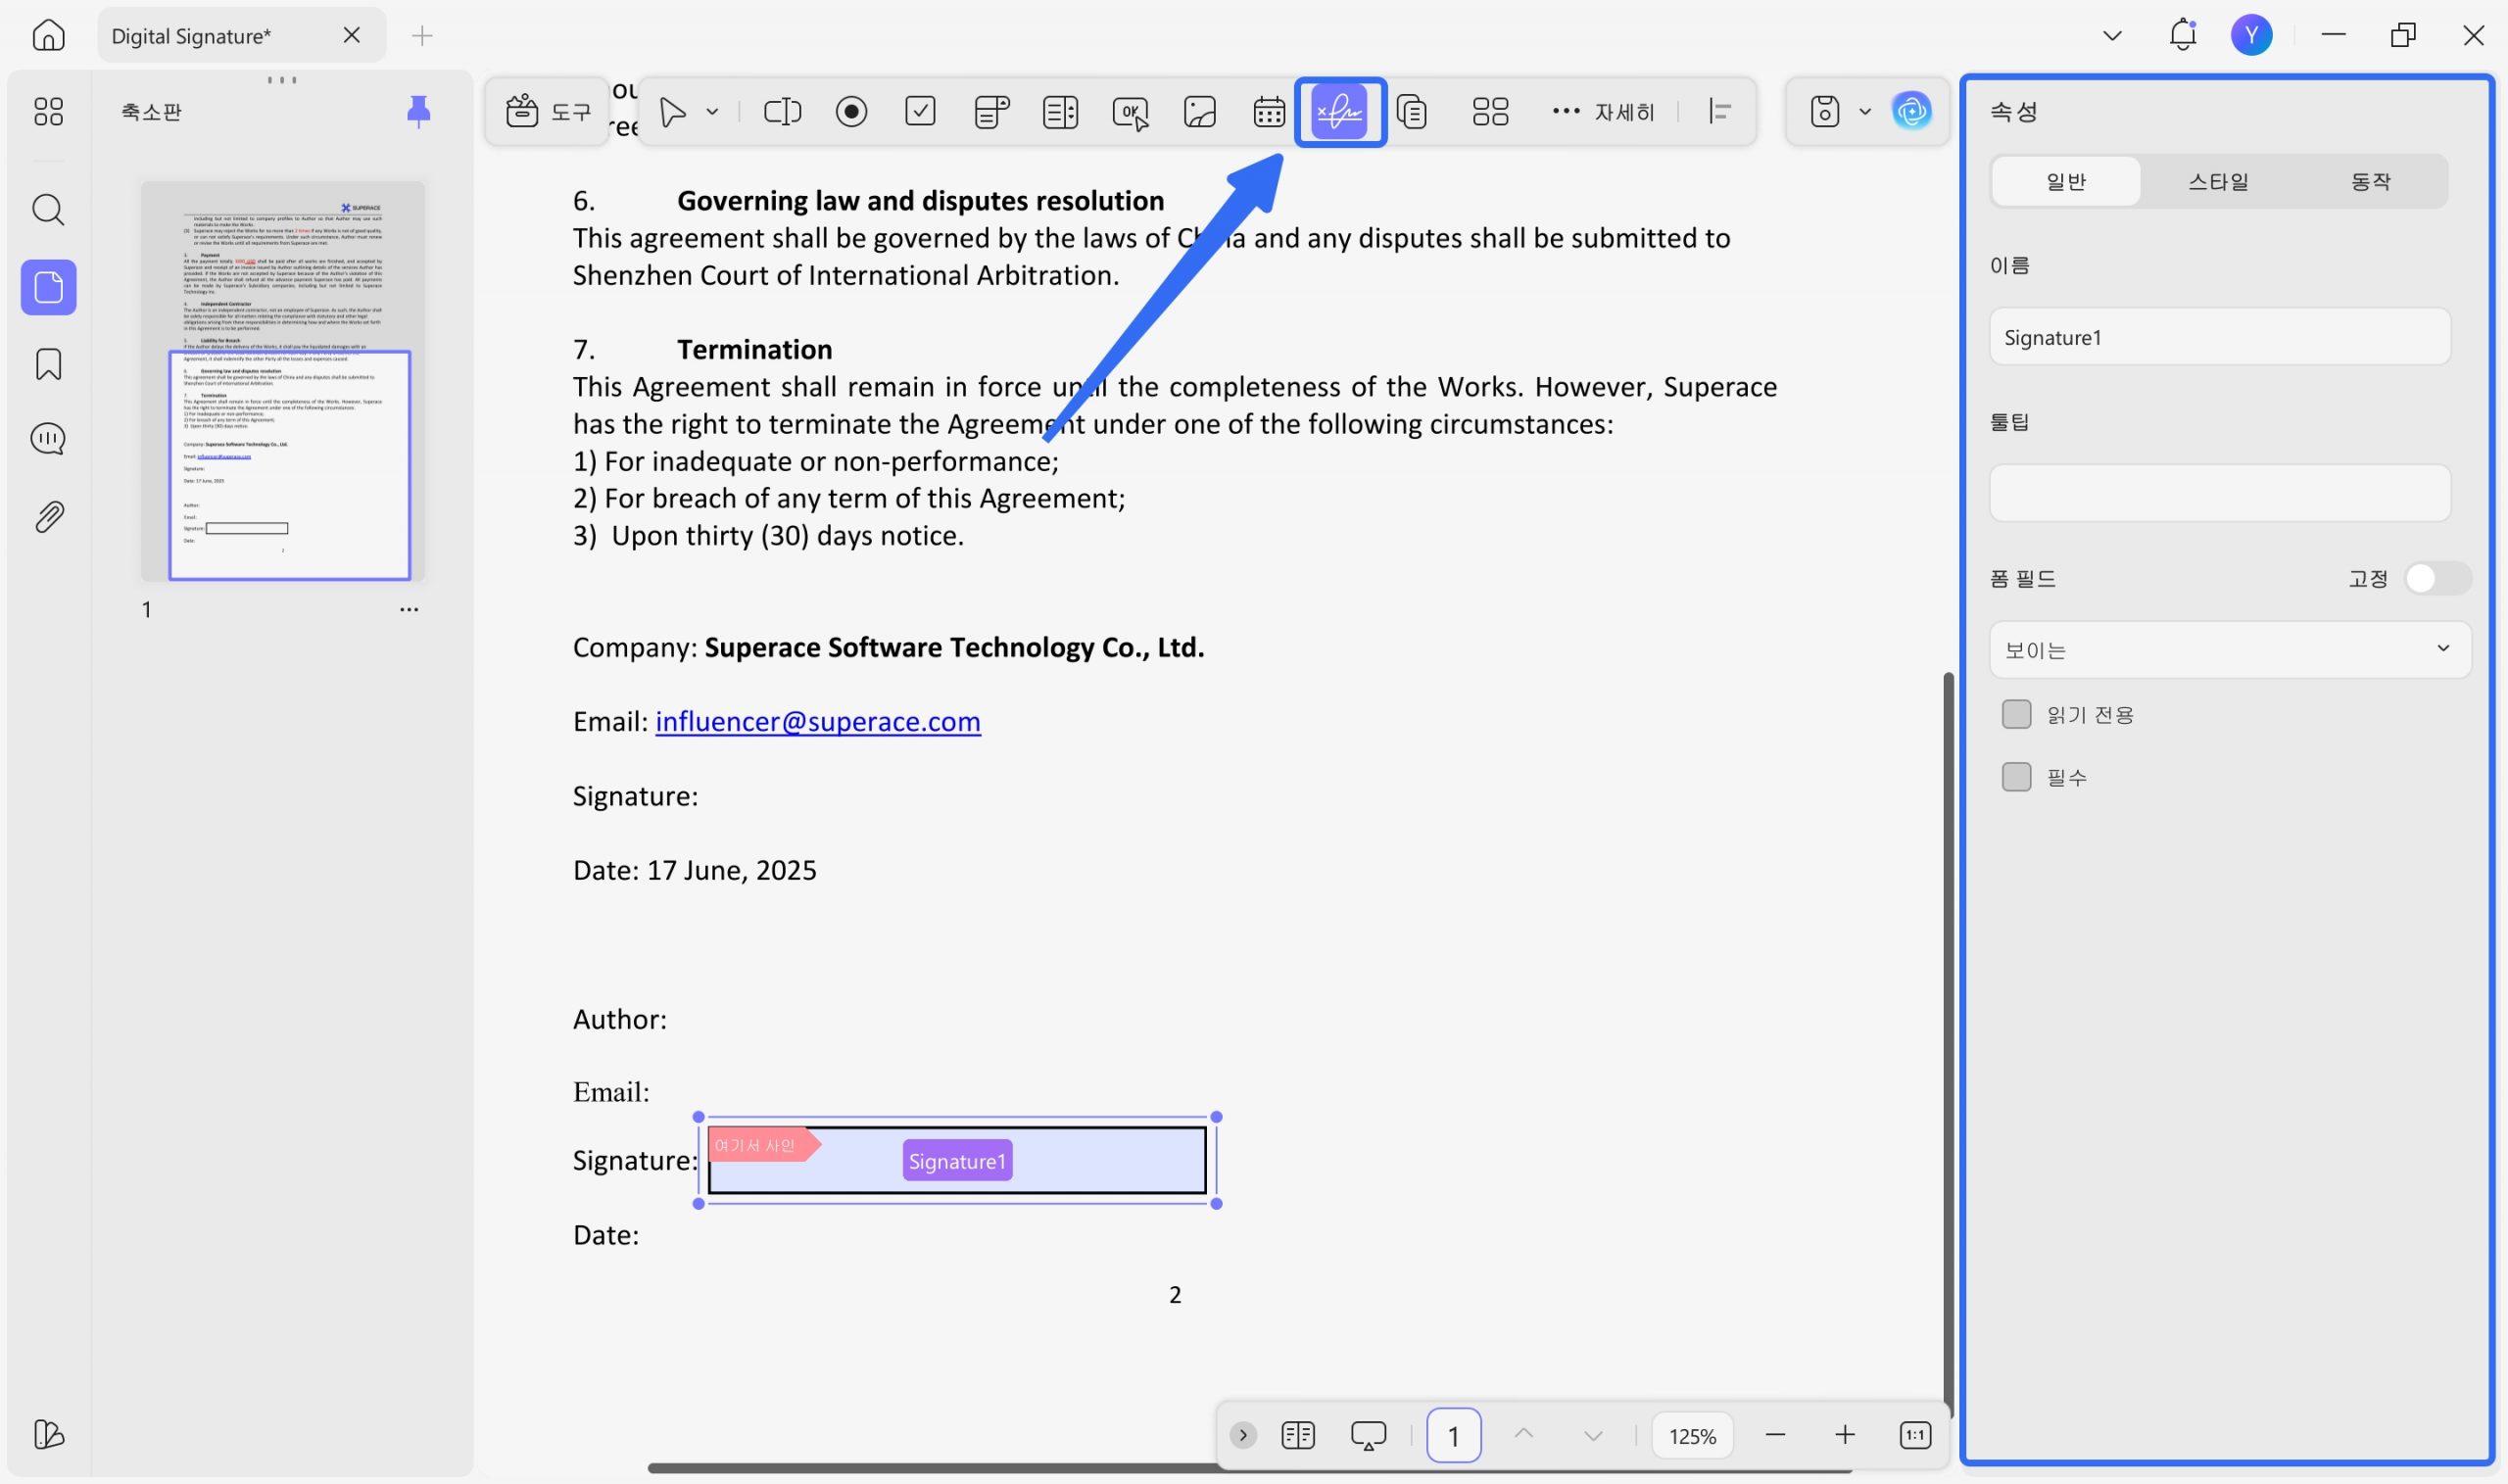Expand the title bar chevron dropdown
This screenshot has width=2508, height=1484.
pos(2112,35)
